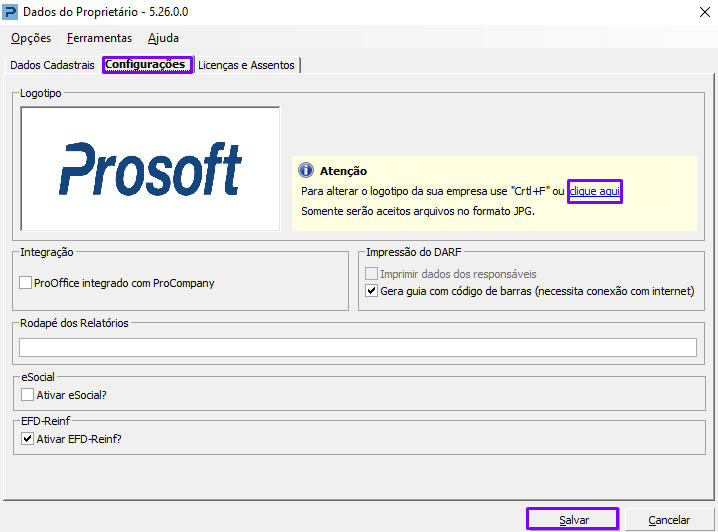This screenshot has width=718, height=532.
Task: Toggle Imprimir dados dos responsáveis checkbox
Action: pyautogui.click(x=371, y=274)
